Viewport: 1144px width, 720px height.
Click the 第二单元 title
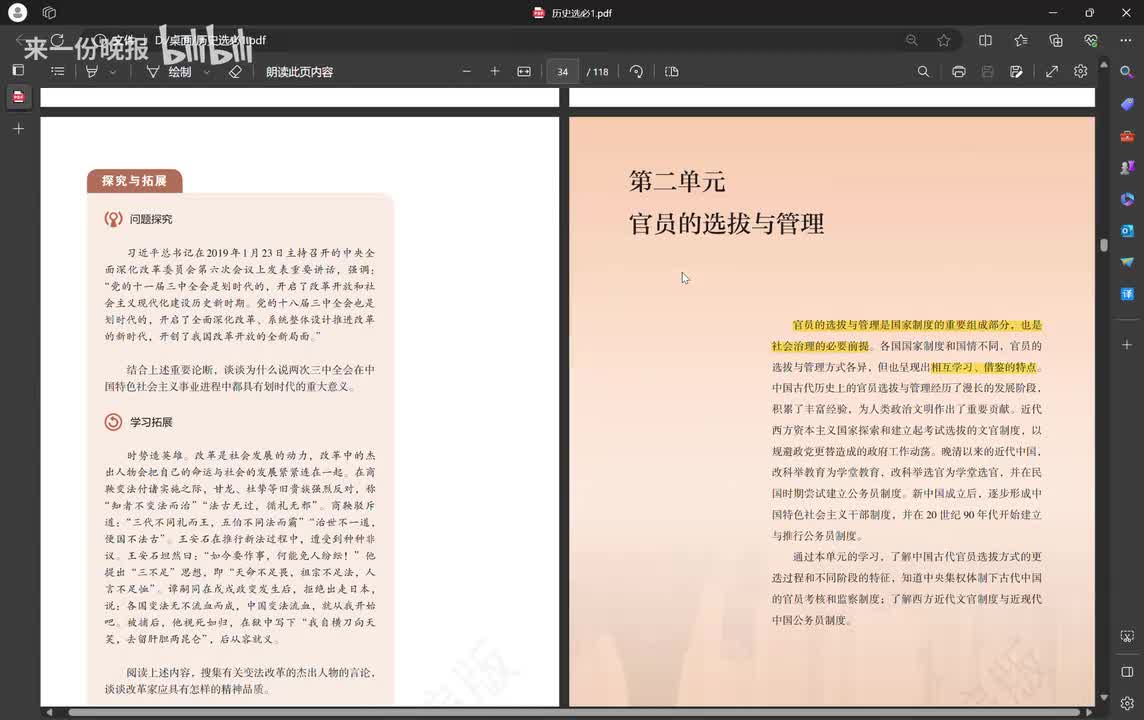click(677, 181)
